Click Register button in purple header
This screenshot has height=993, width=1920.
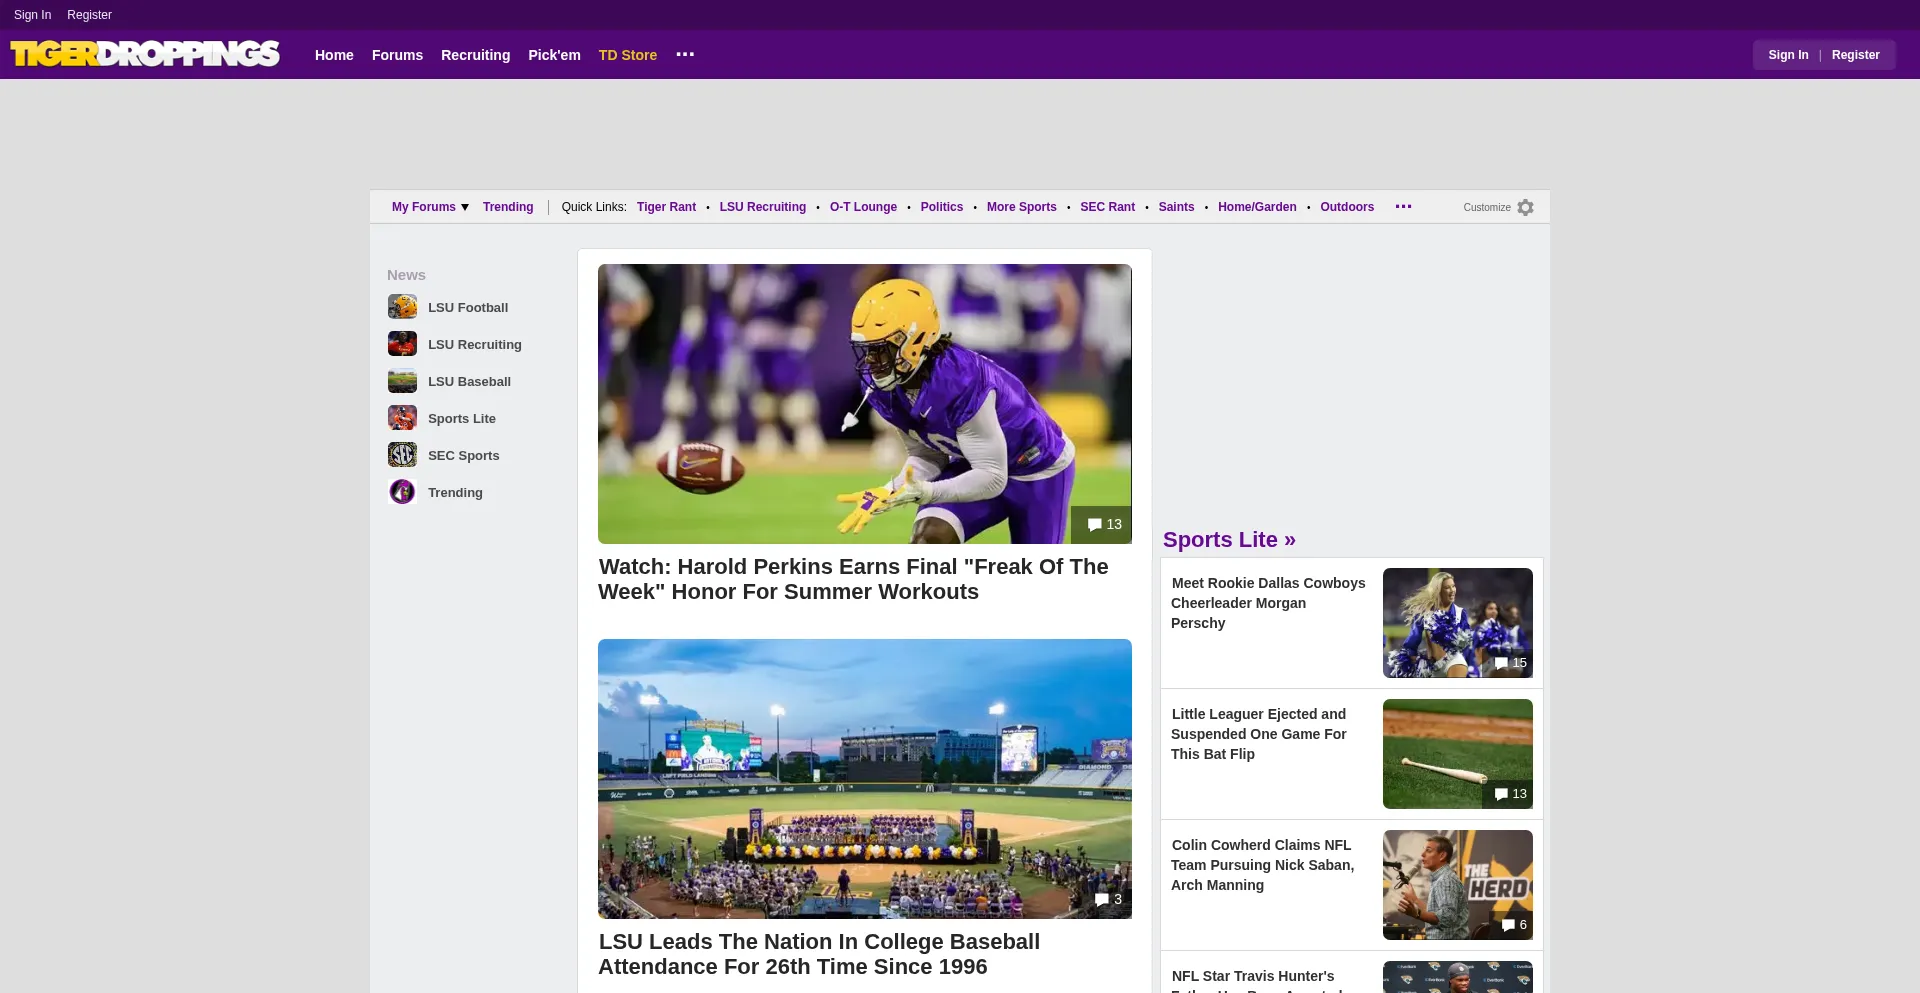[x=1855, y=55]
